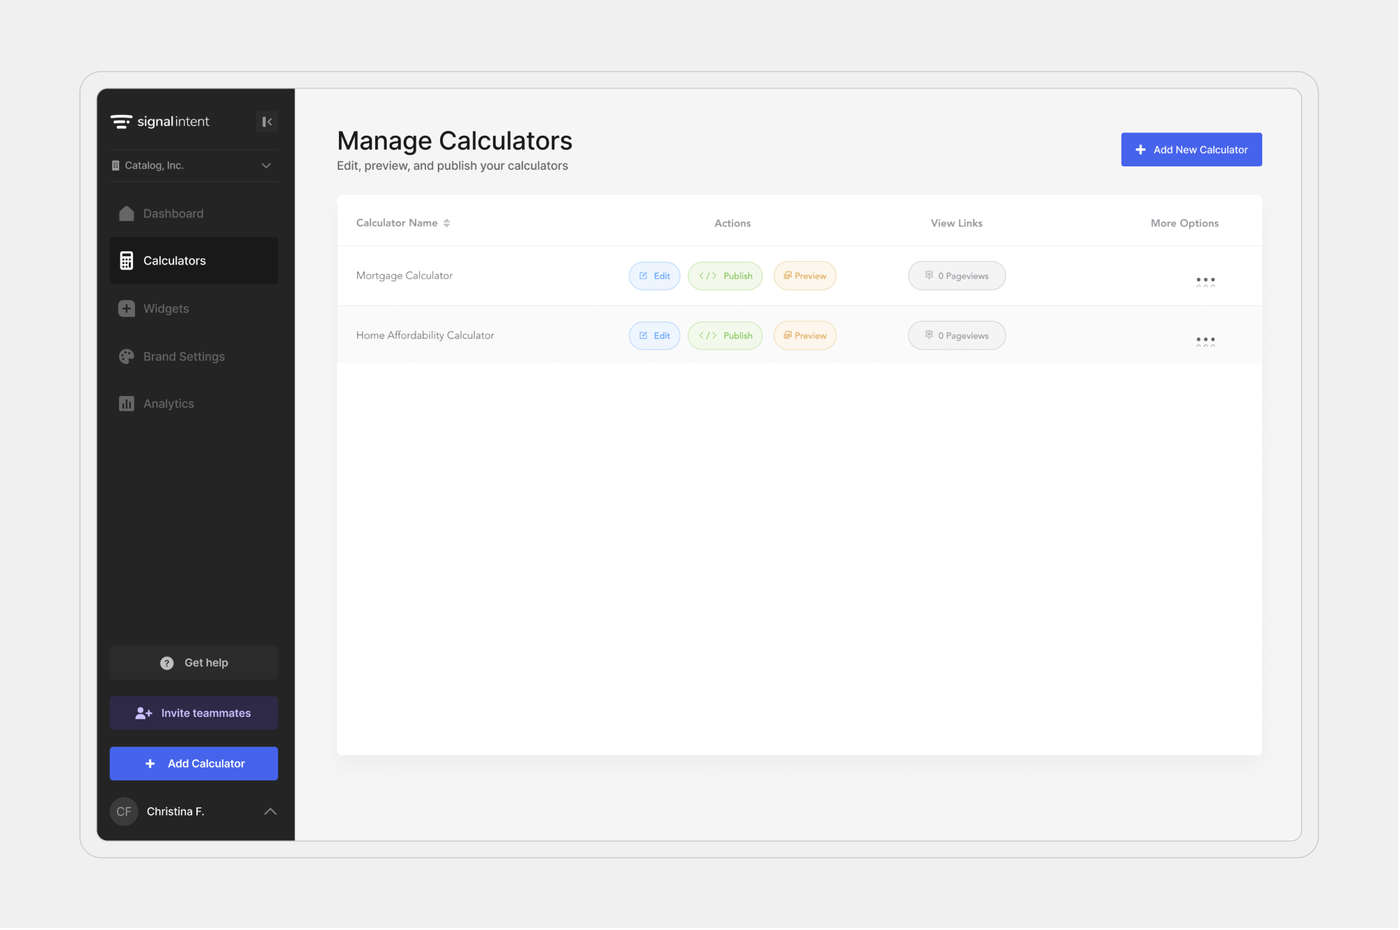This screenshot has width=1400, height=930.
Task: Open Analytics in the sidebar
Action: (x=194, y=404)
